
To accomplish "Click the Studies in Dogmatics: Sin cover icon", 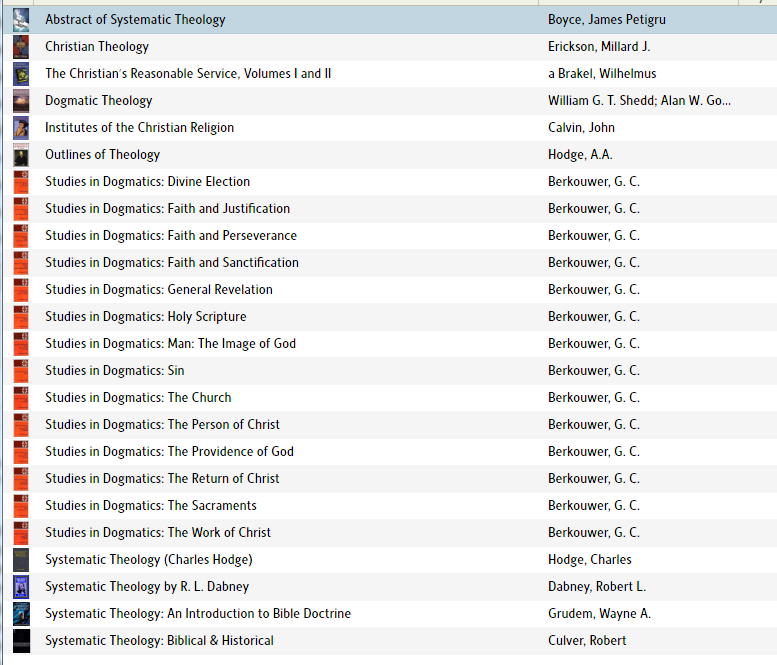I will (21, 371).
